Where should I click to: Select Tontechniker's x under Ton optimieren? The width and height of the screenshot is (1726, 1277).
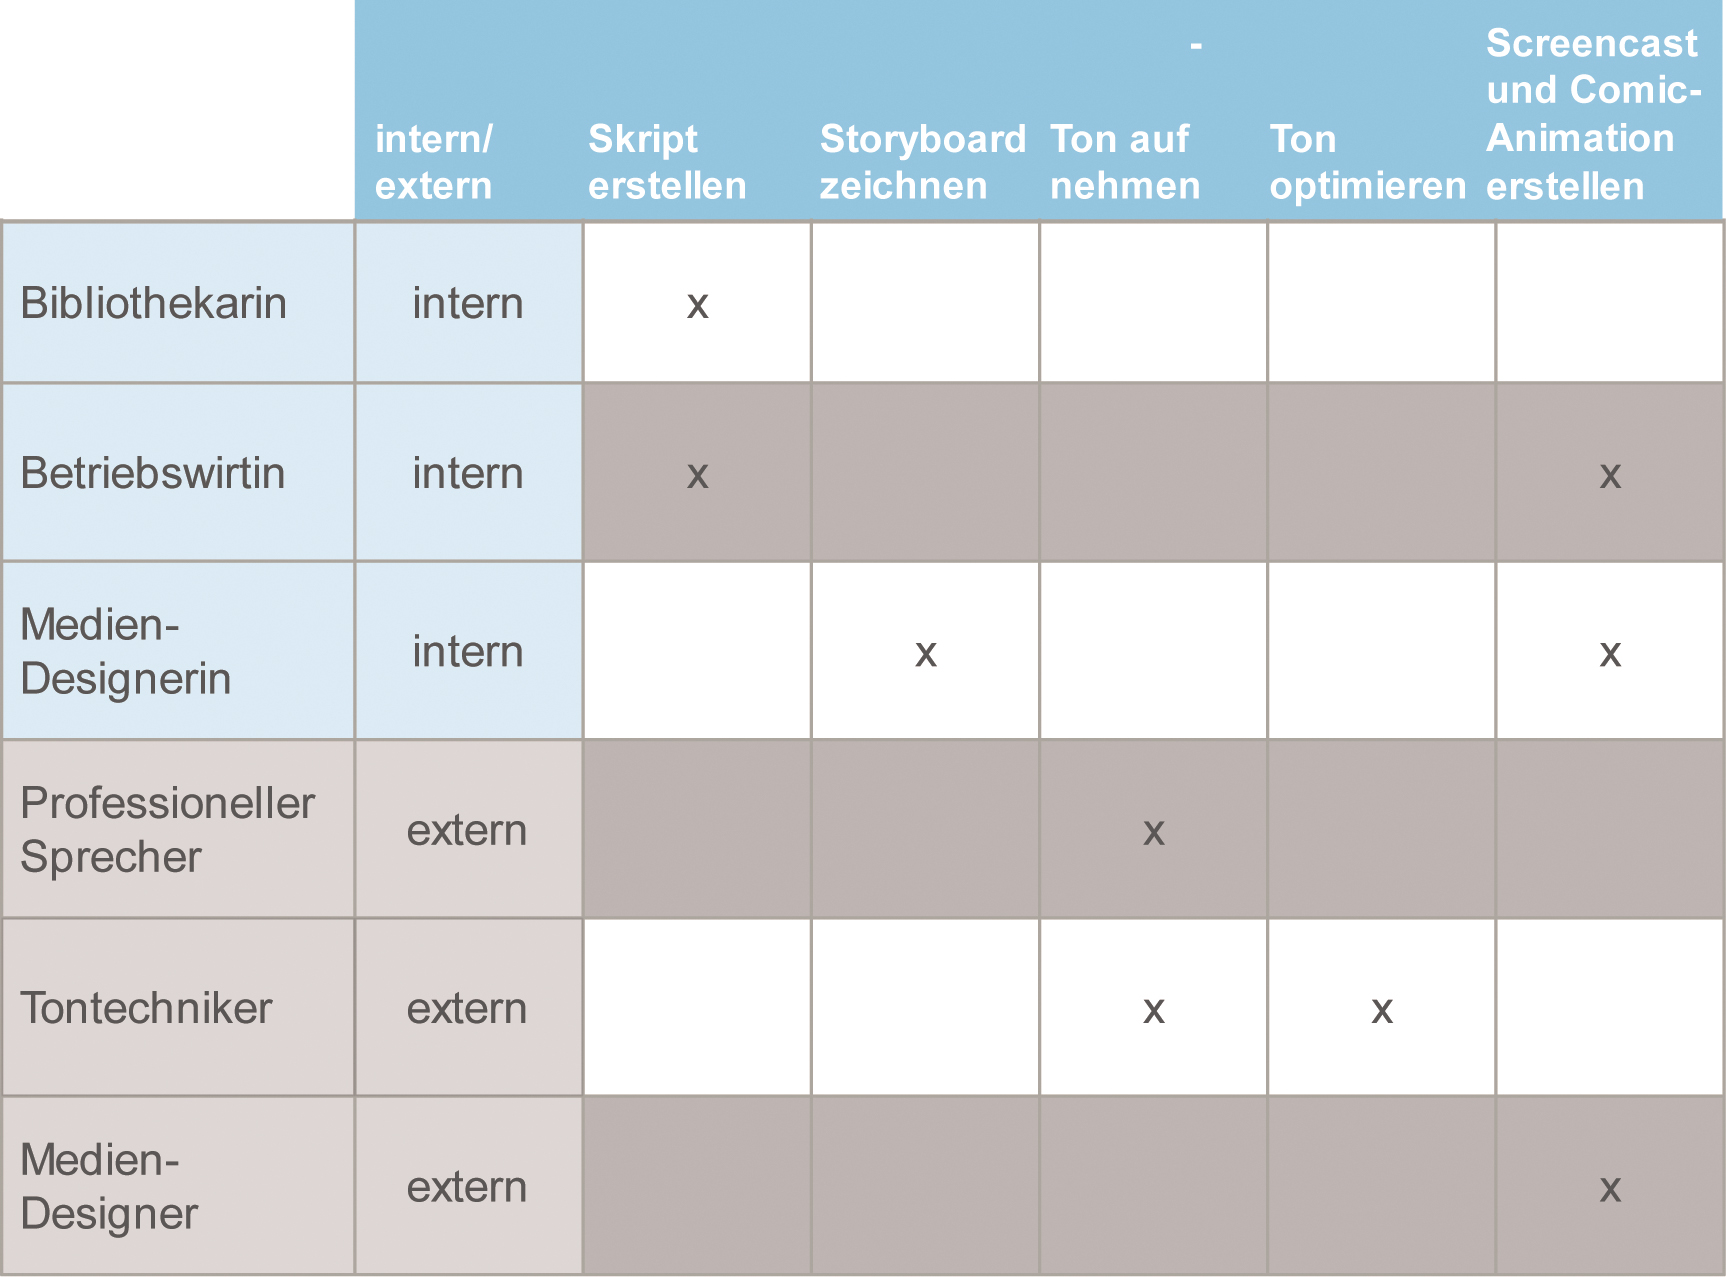(x=1382, y=1011)
